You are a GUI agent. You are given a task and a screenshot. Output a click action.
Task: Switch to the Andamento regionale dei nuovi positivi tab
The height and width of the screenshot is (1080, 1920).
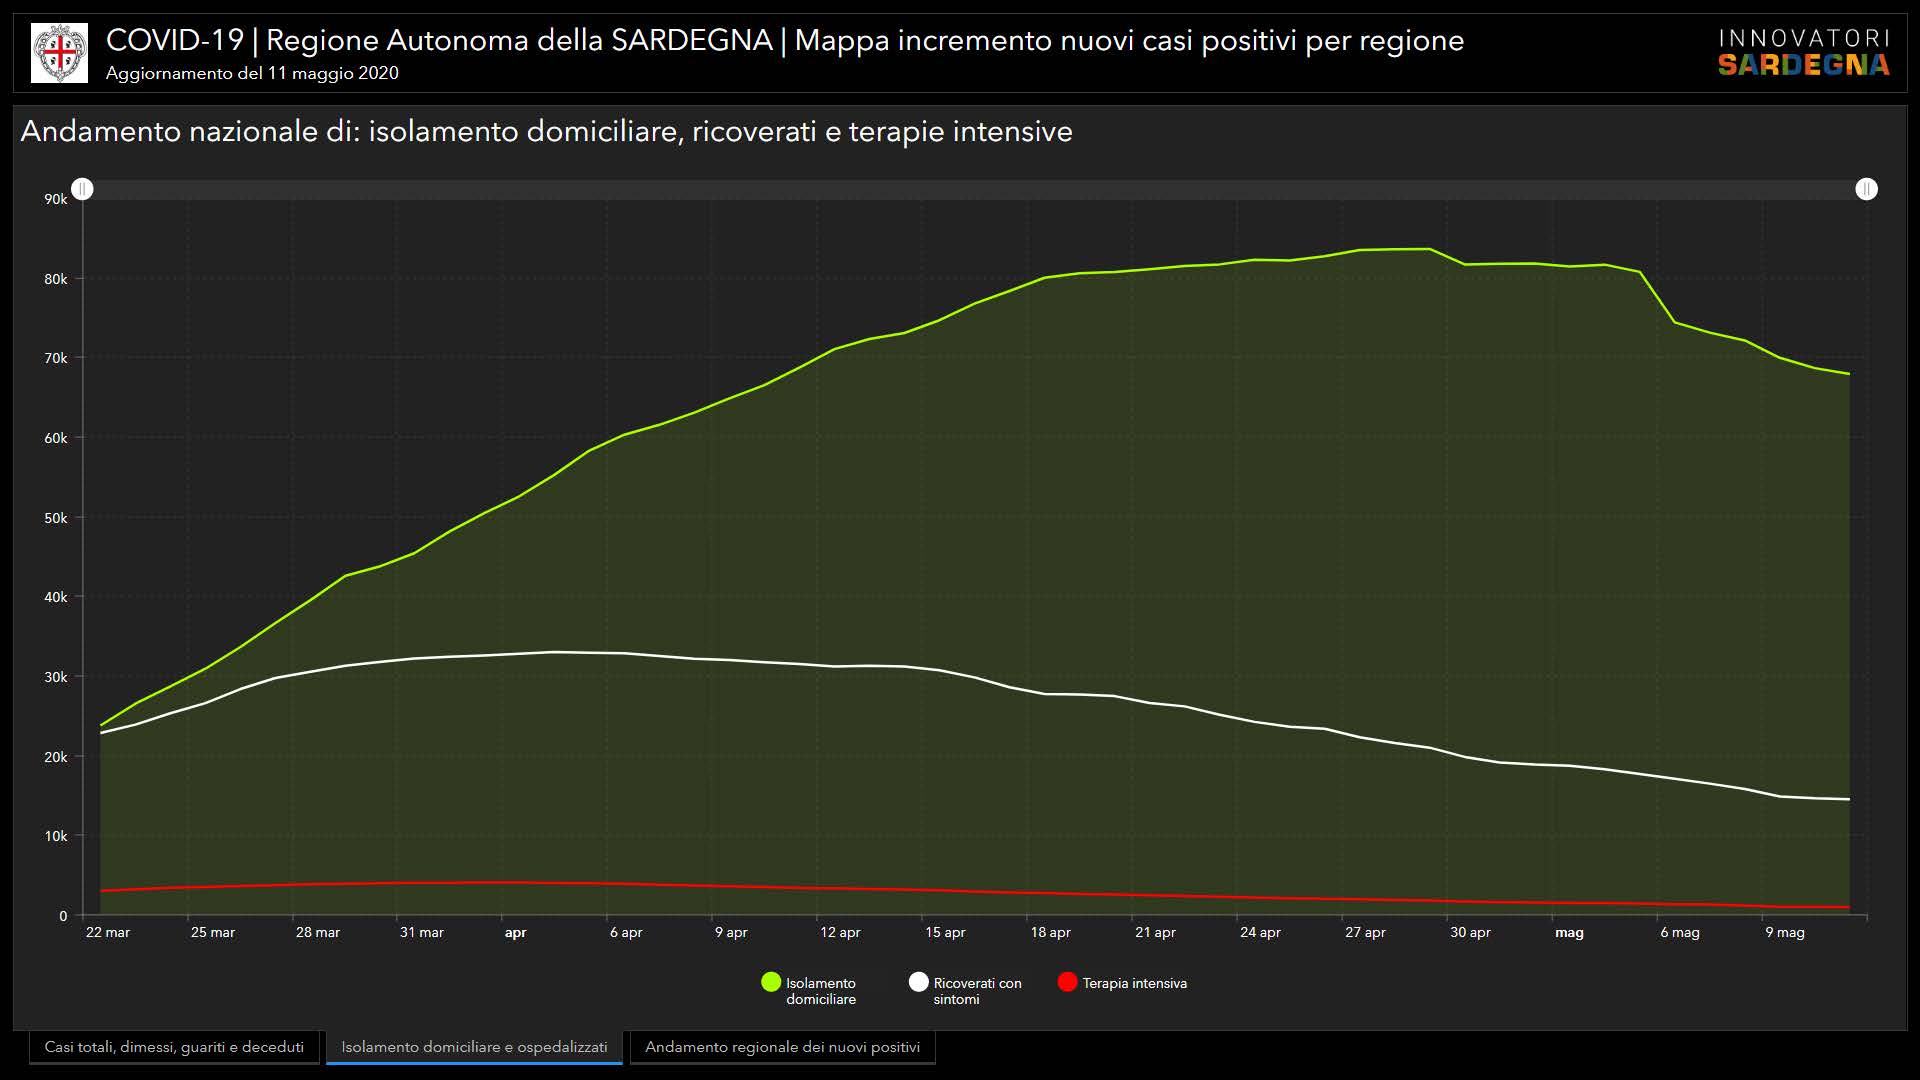(782, 1047)
